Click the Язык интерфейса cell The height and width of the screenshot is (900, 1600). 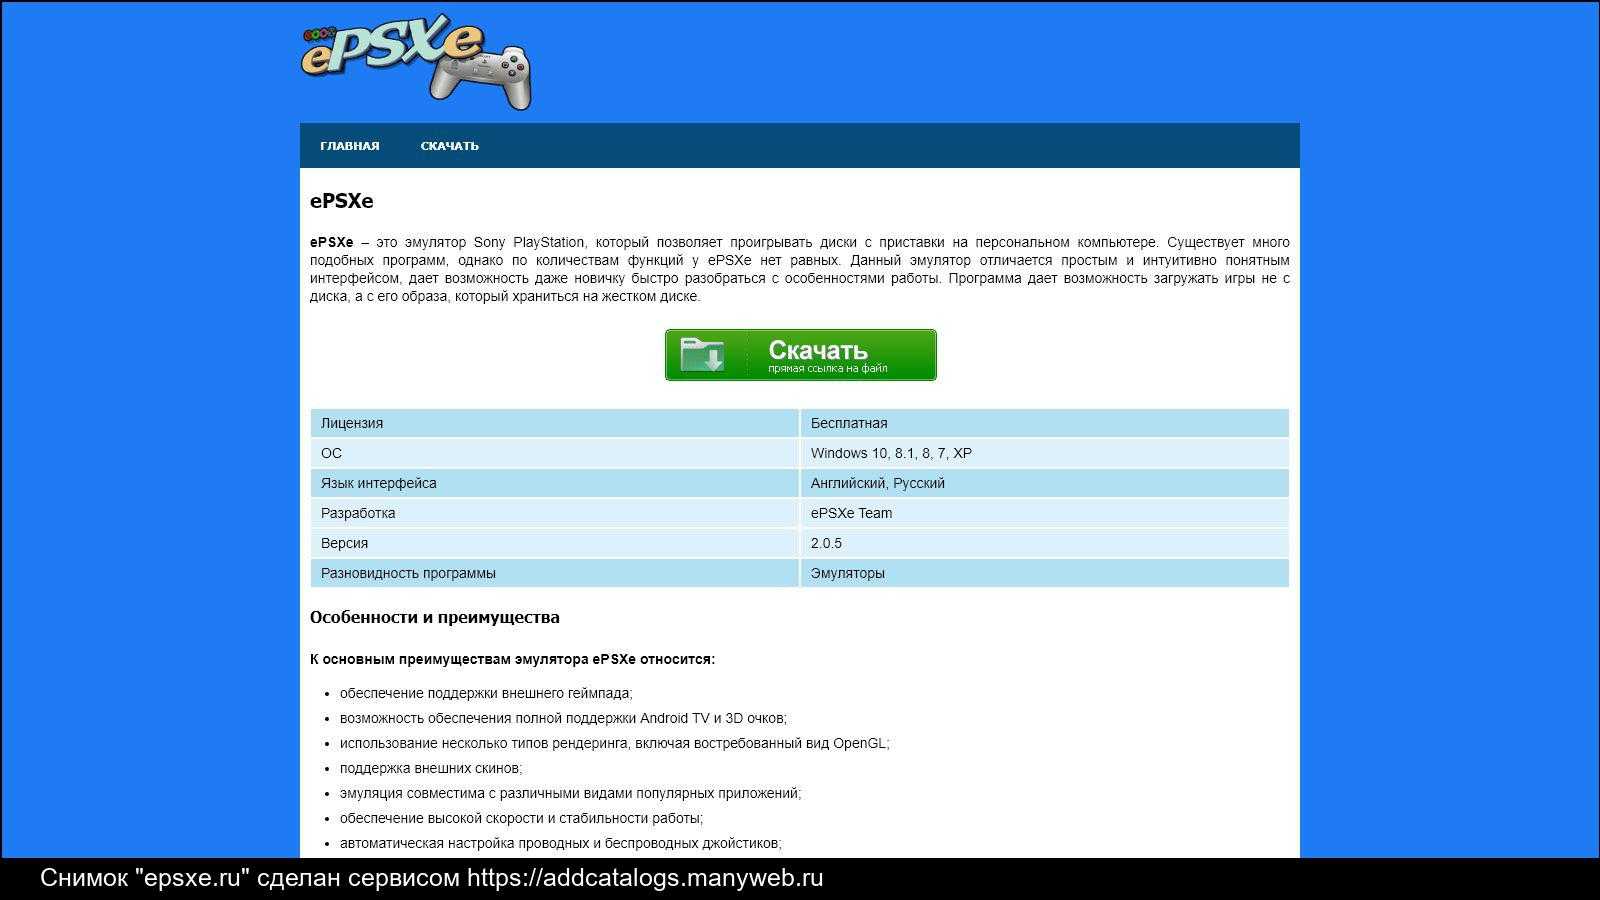[554, 483]
